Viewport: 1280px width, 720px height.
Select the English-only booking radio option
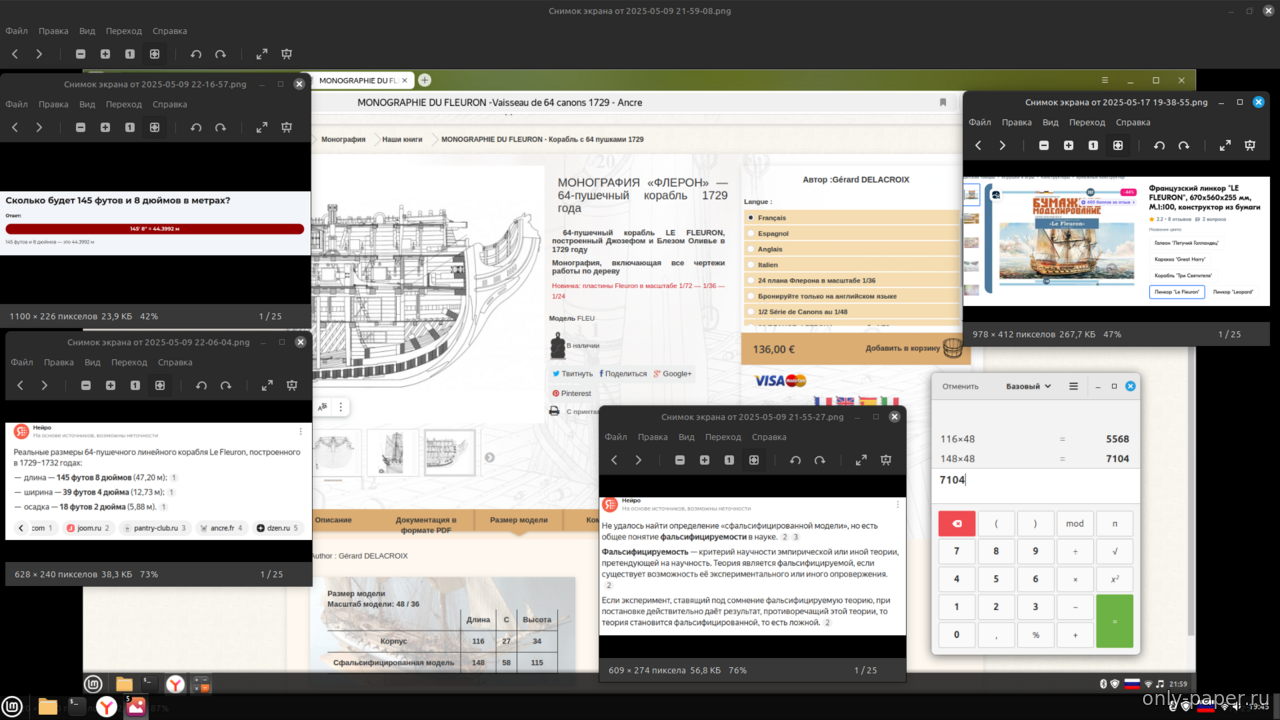[751, 296]
